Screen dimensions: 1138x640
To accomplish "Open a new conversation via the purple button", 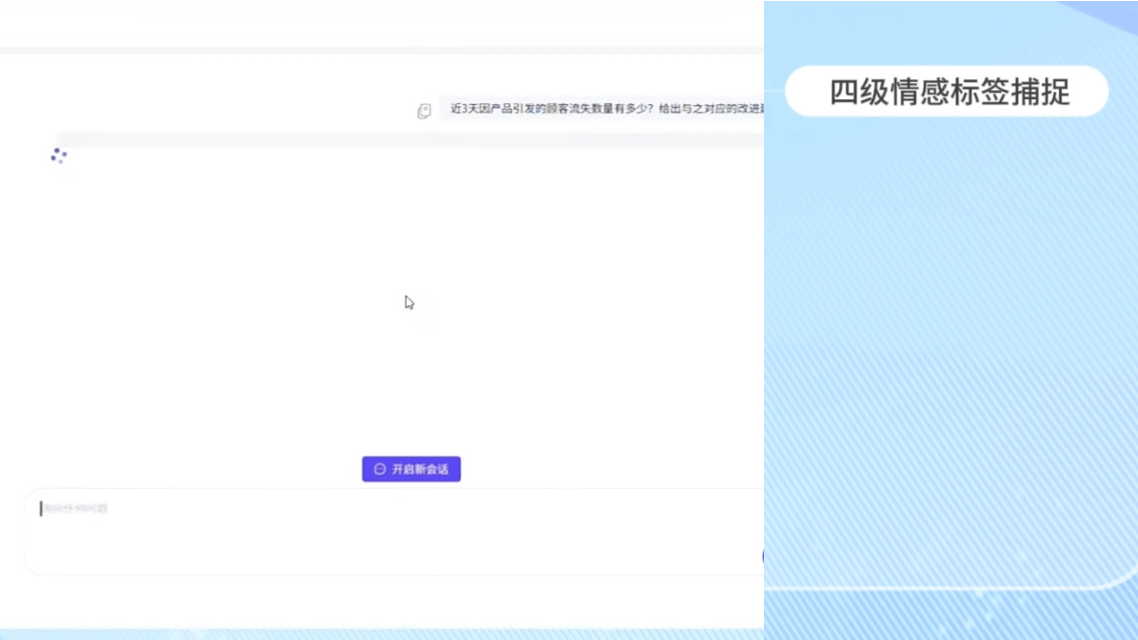I will click(411, 469).
